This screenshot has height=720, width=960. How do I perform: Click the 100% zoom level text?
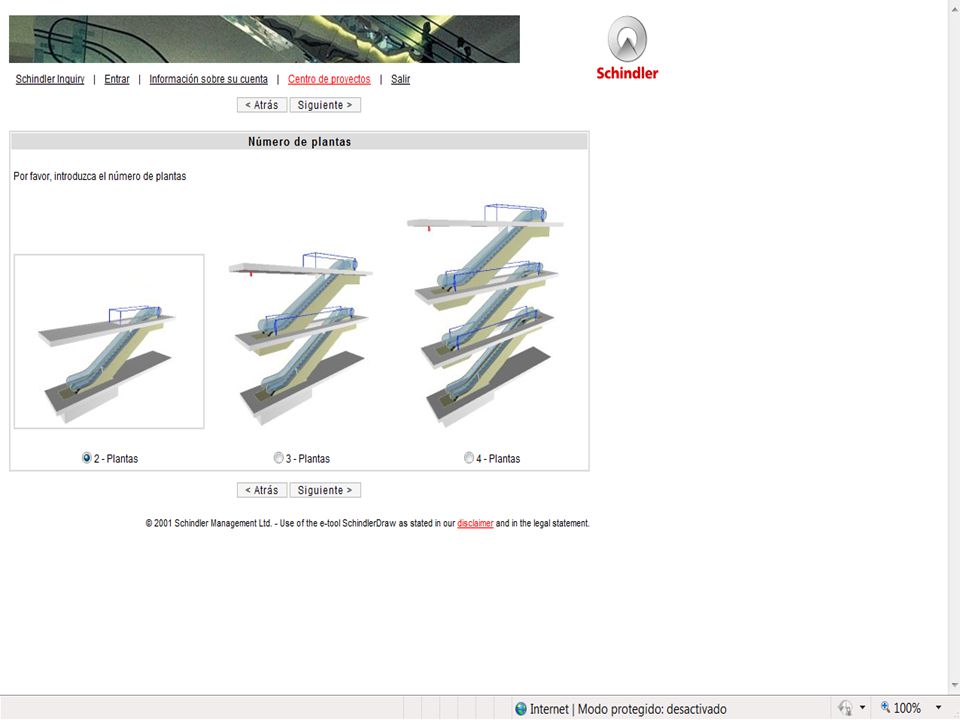click(907, 708)
